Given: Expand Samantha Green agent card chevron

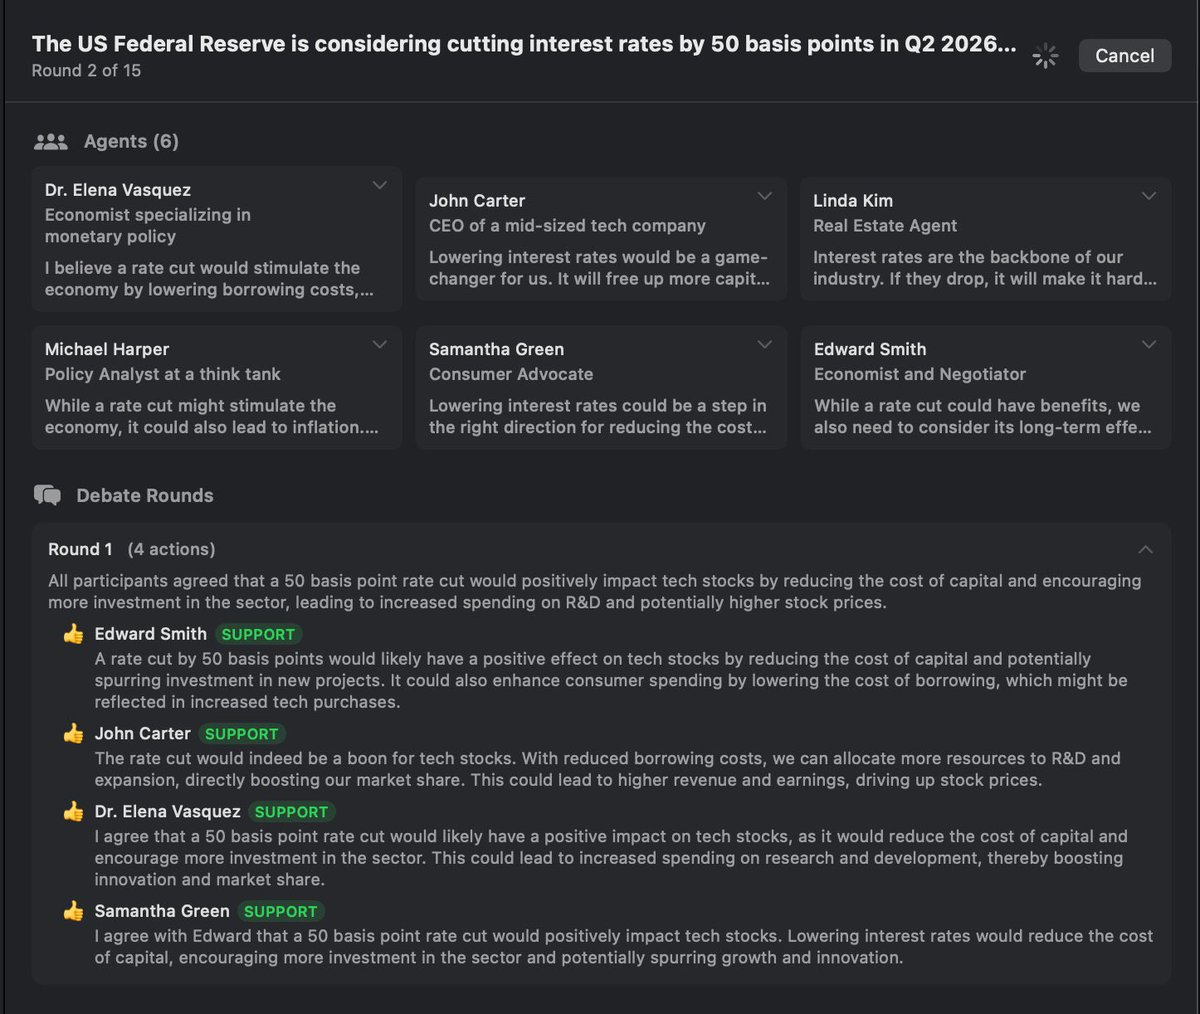Looking at the screenshot, I should pyautogui.click(x=765, y=344).
